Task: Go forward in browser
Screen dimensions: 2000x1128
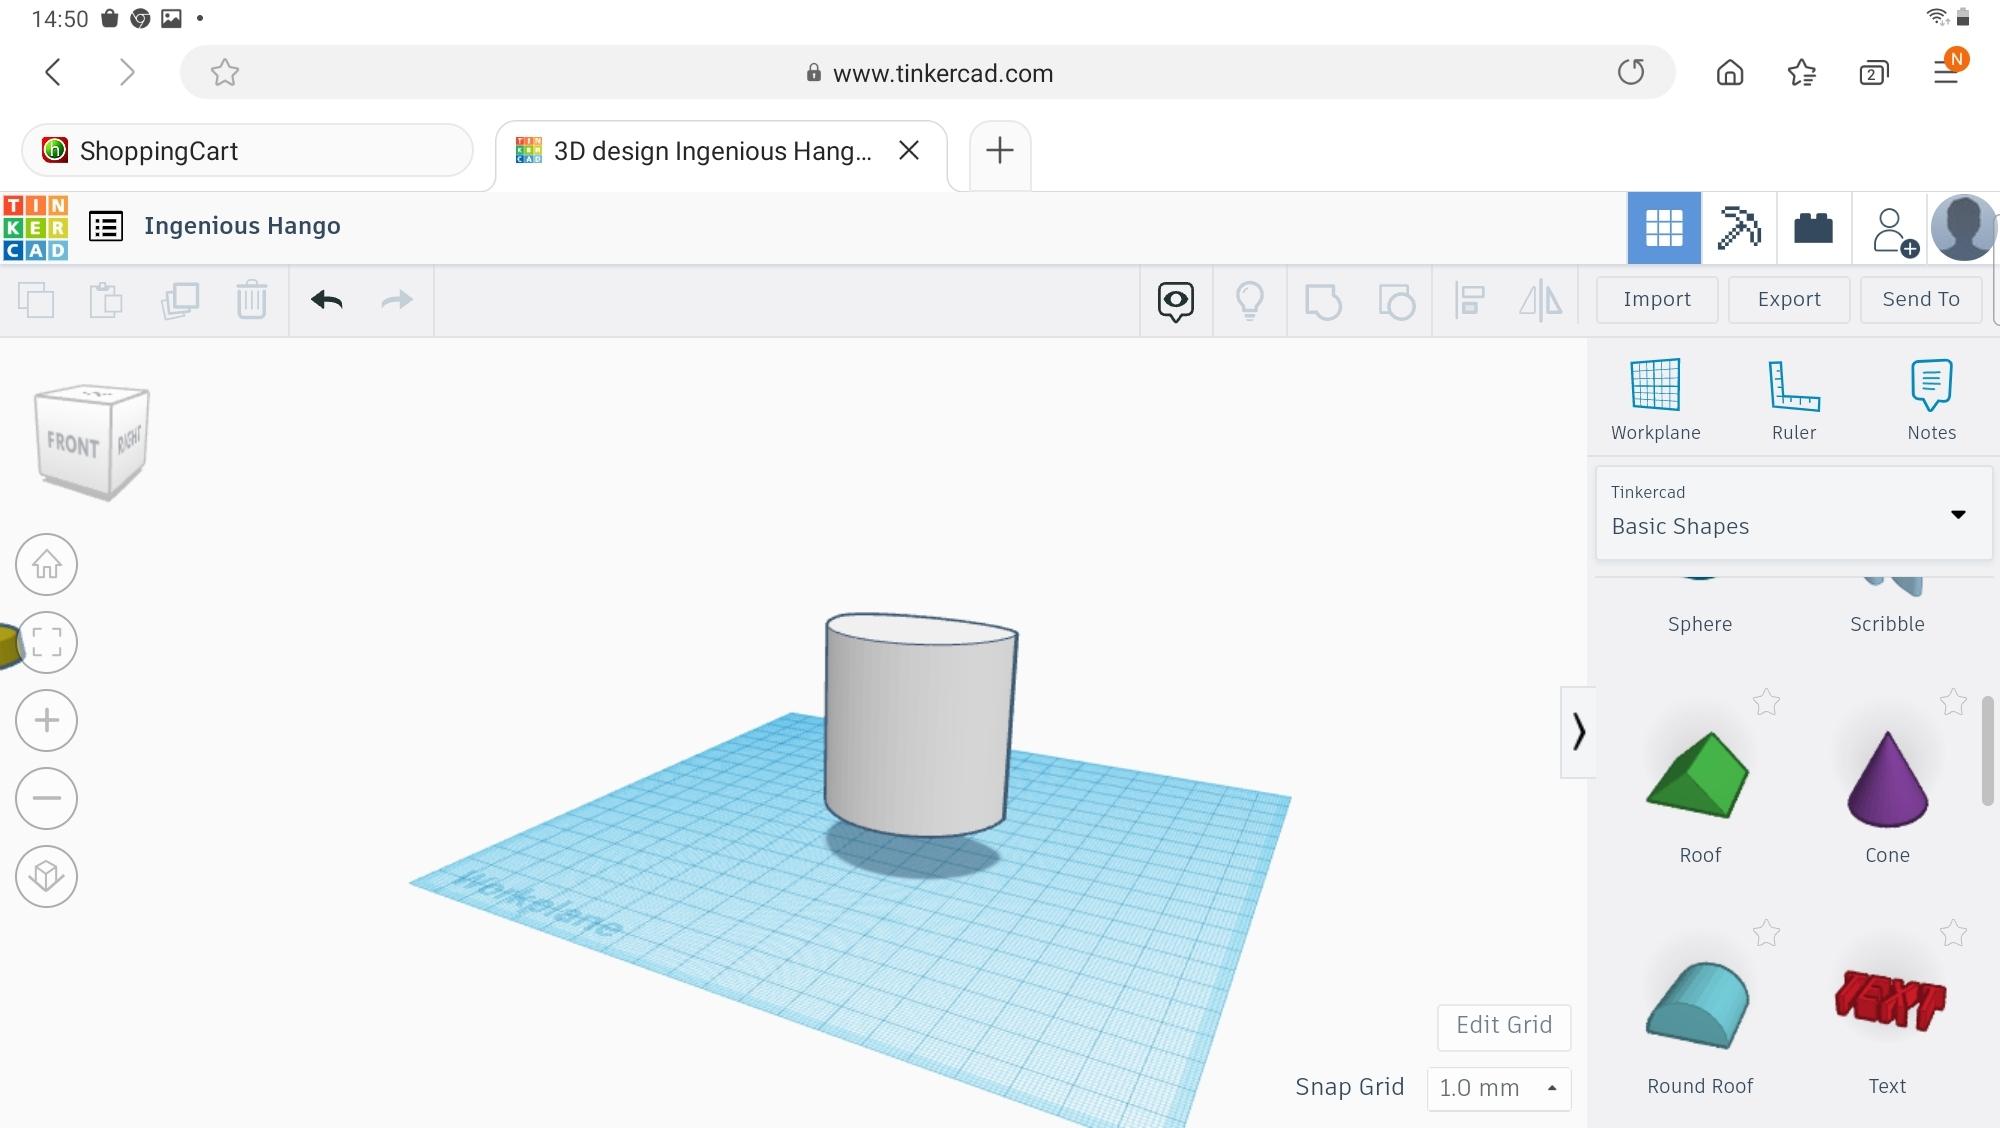Action: (126, 72)
